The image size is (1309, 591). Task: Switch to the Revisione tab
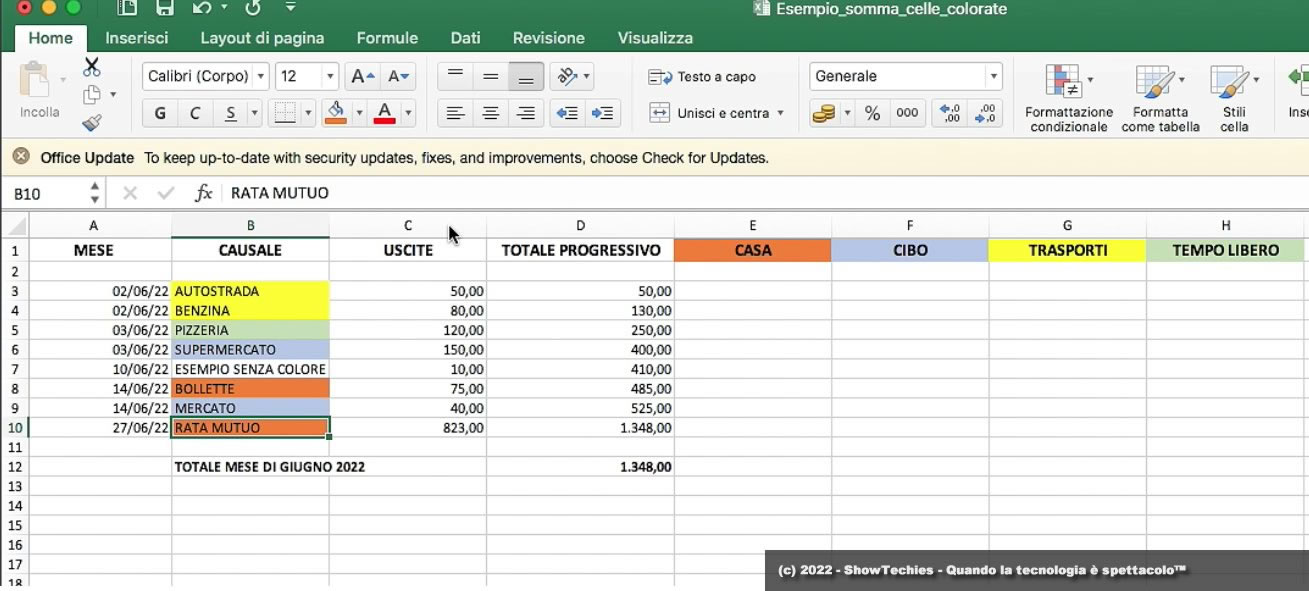pos(549,38)
